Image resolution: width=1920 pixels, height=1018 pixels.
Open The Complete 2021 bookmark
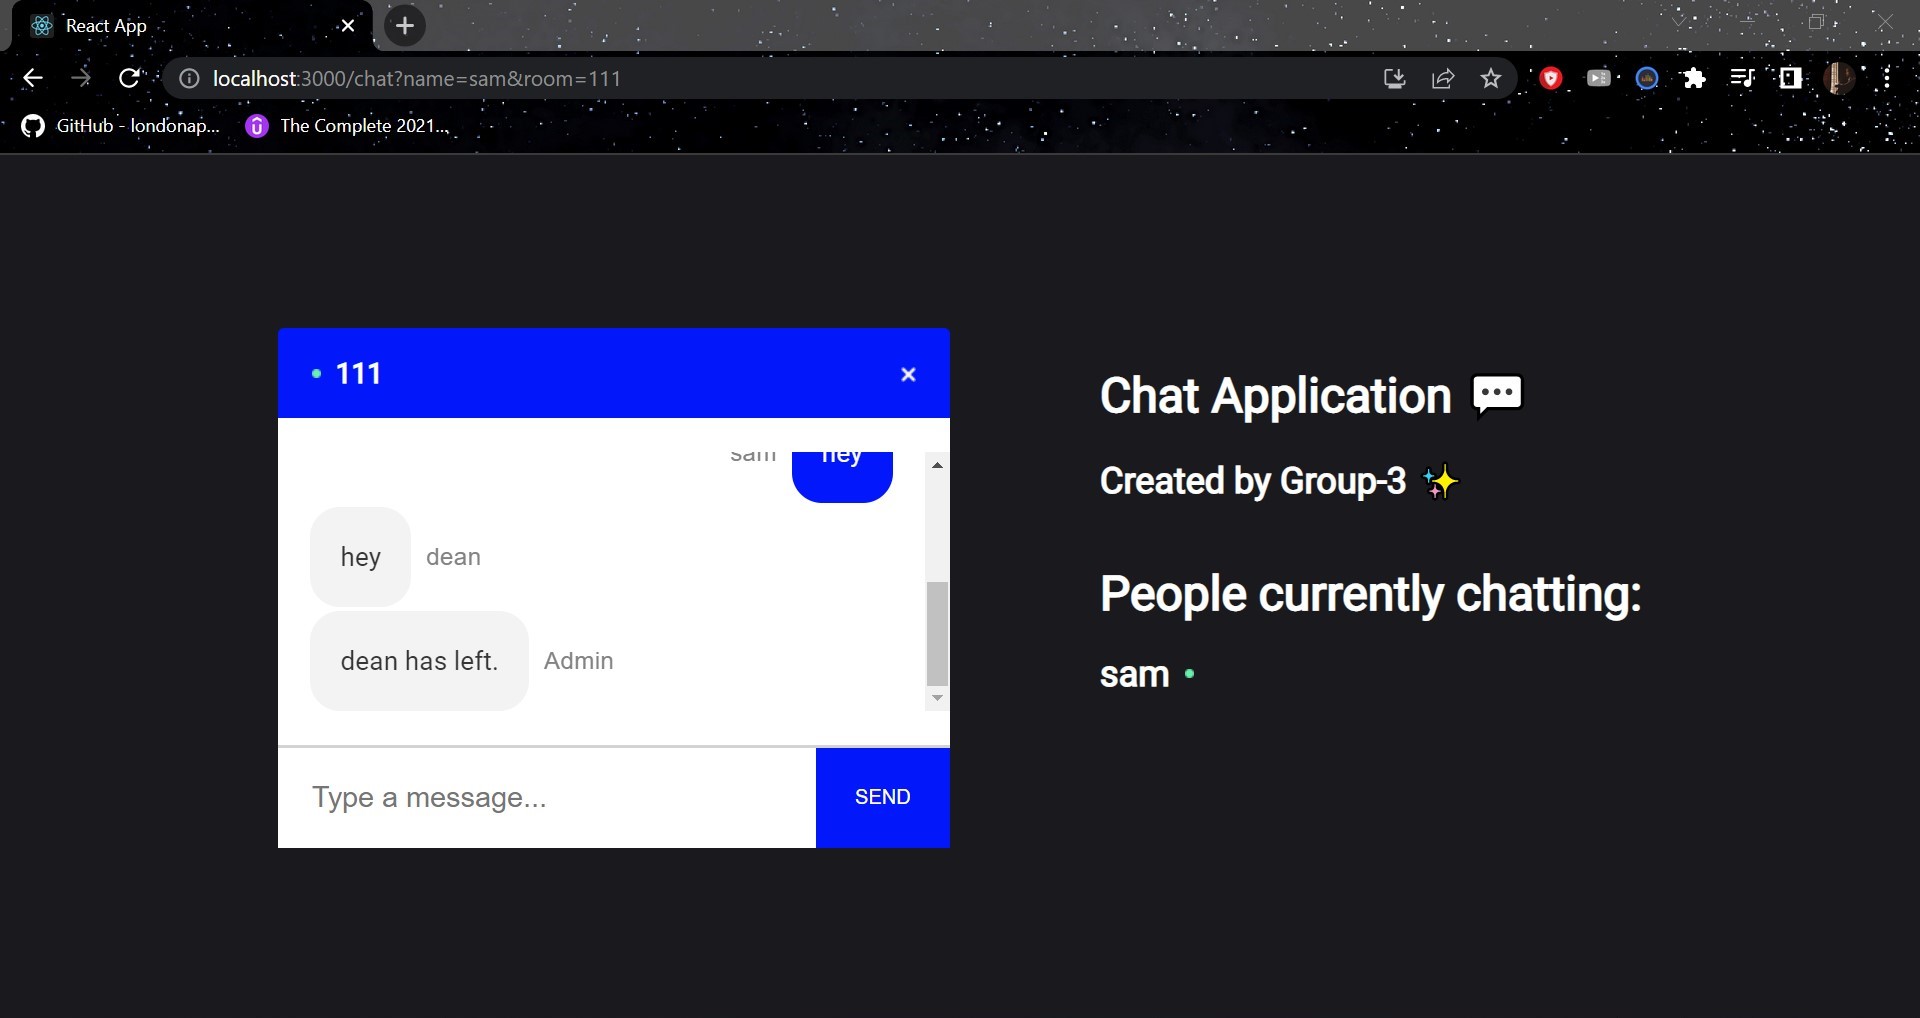(x=347, y=126)
